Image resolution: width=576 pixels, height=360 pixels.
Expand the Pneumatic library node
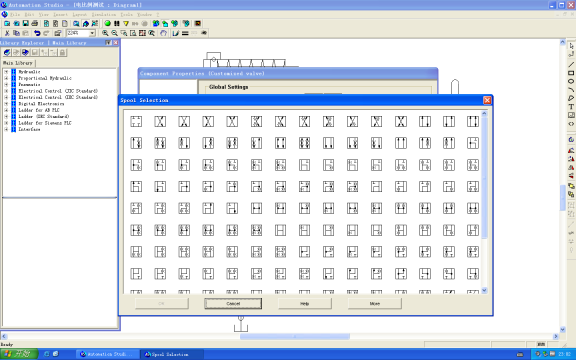6,84
